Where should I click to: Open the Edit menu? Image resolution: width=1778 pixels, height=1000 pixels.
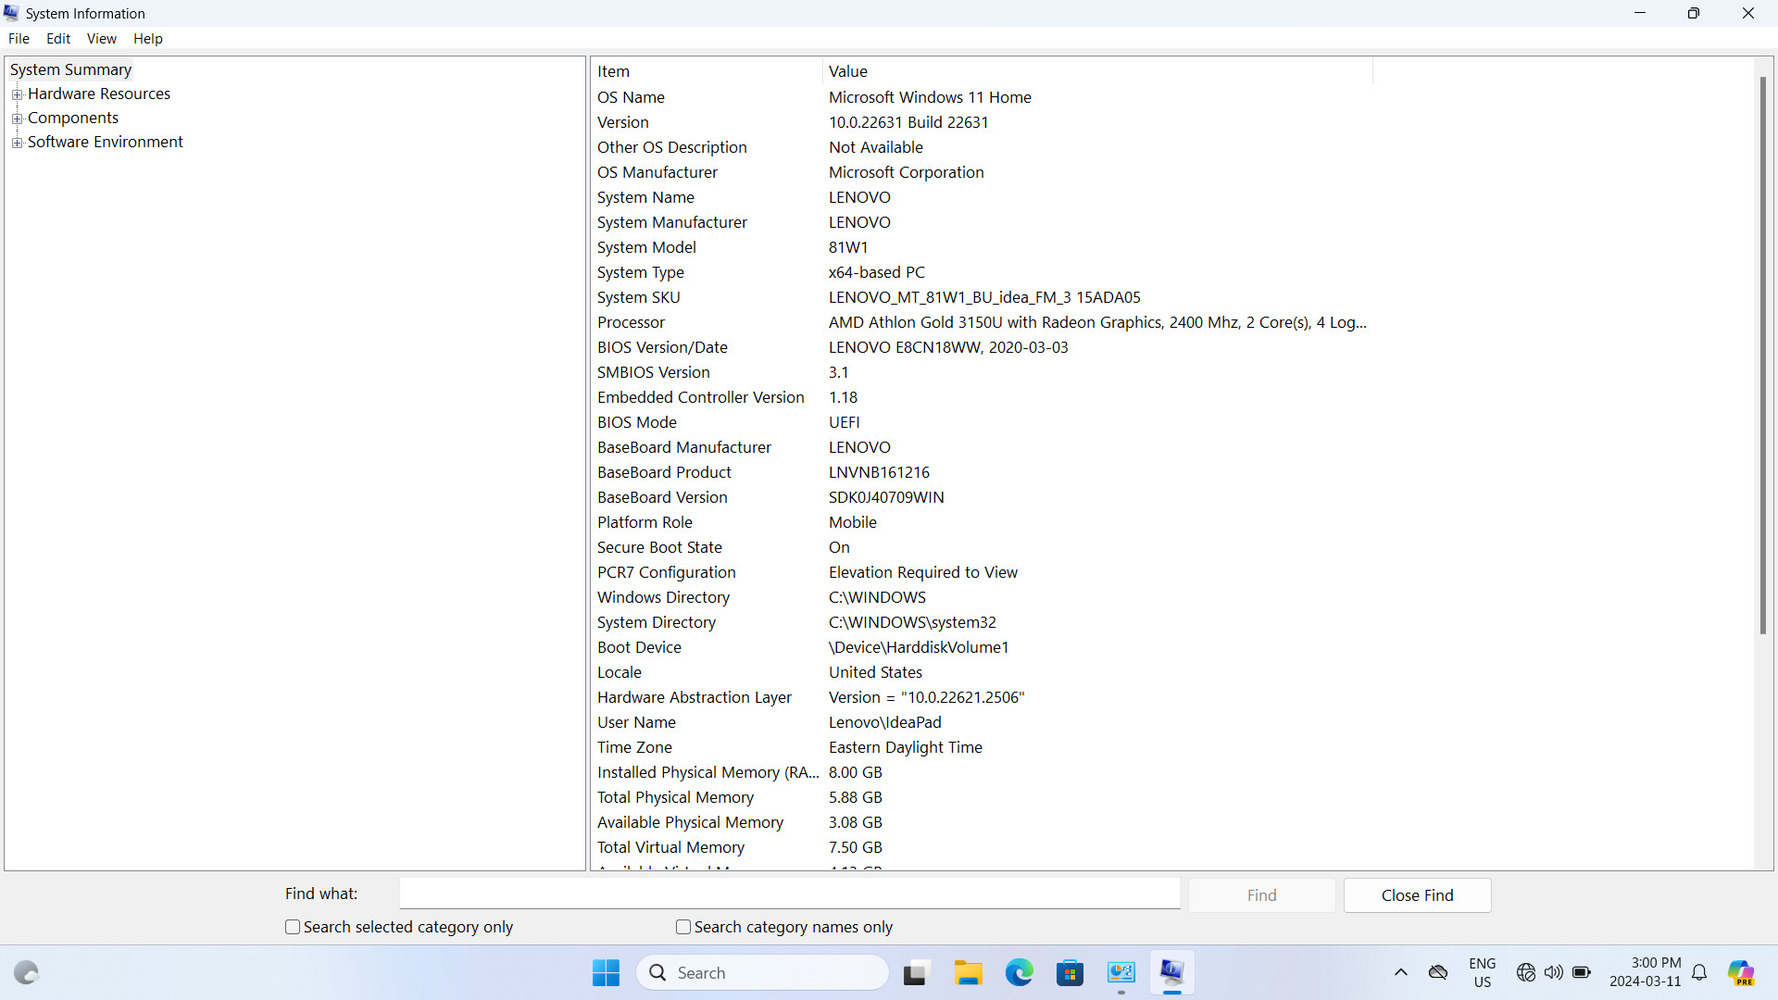coord(58,38)
